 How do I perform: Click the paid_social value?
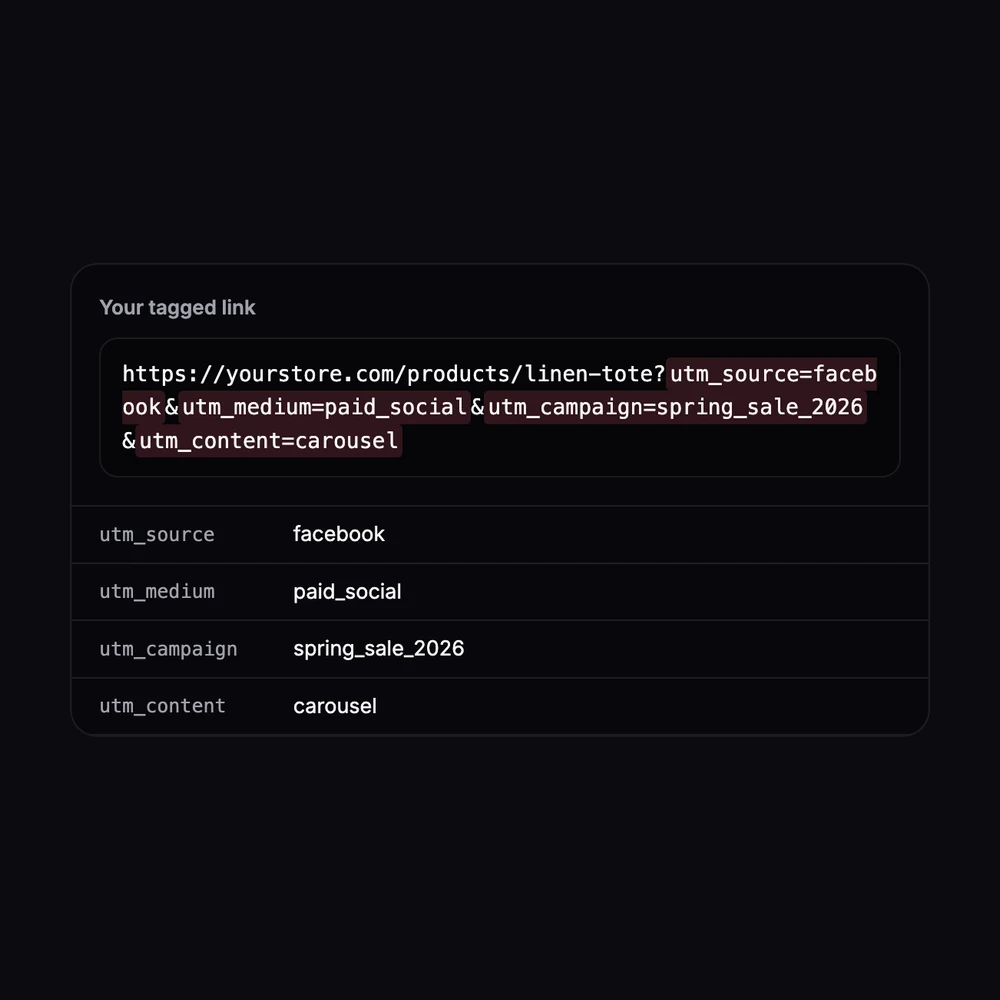pyautogui.click(x=347, y=592)
